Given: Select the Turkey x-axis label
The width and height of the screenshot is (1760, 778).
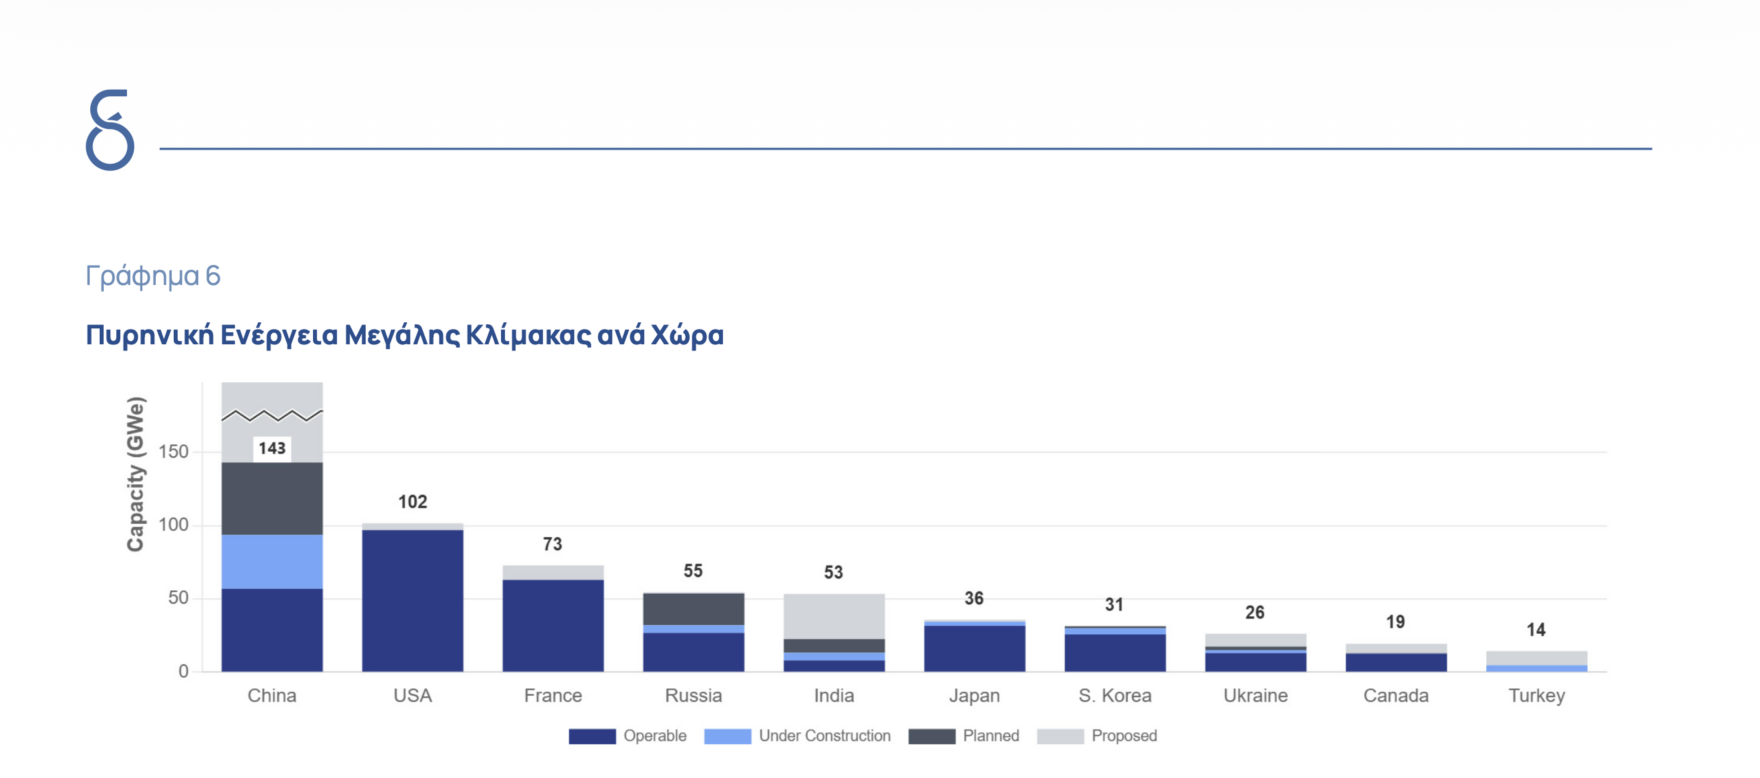Looking at the screenshot, I should tap(1536, 696).
